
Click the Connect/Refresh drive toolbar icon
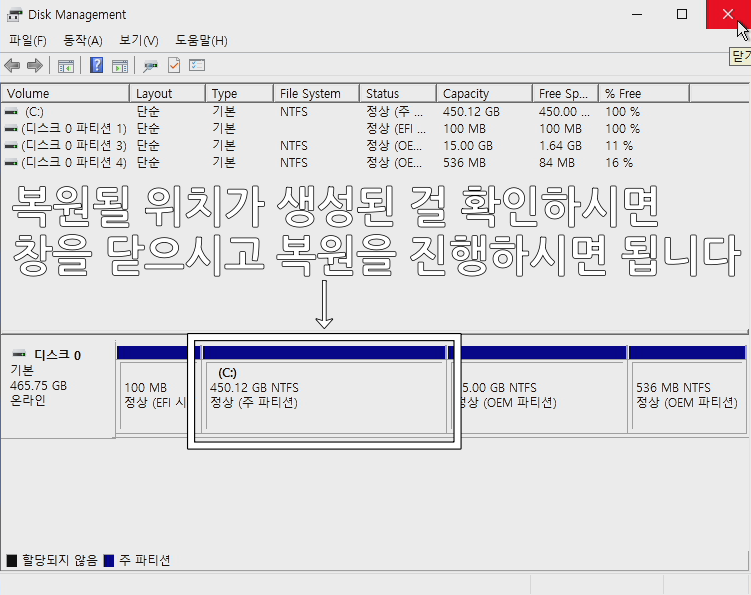tap(150, 66)
